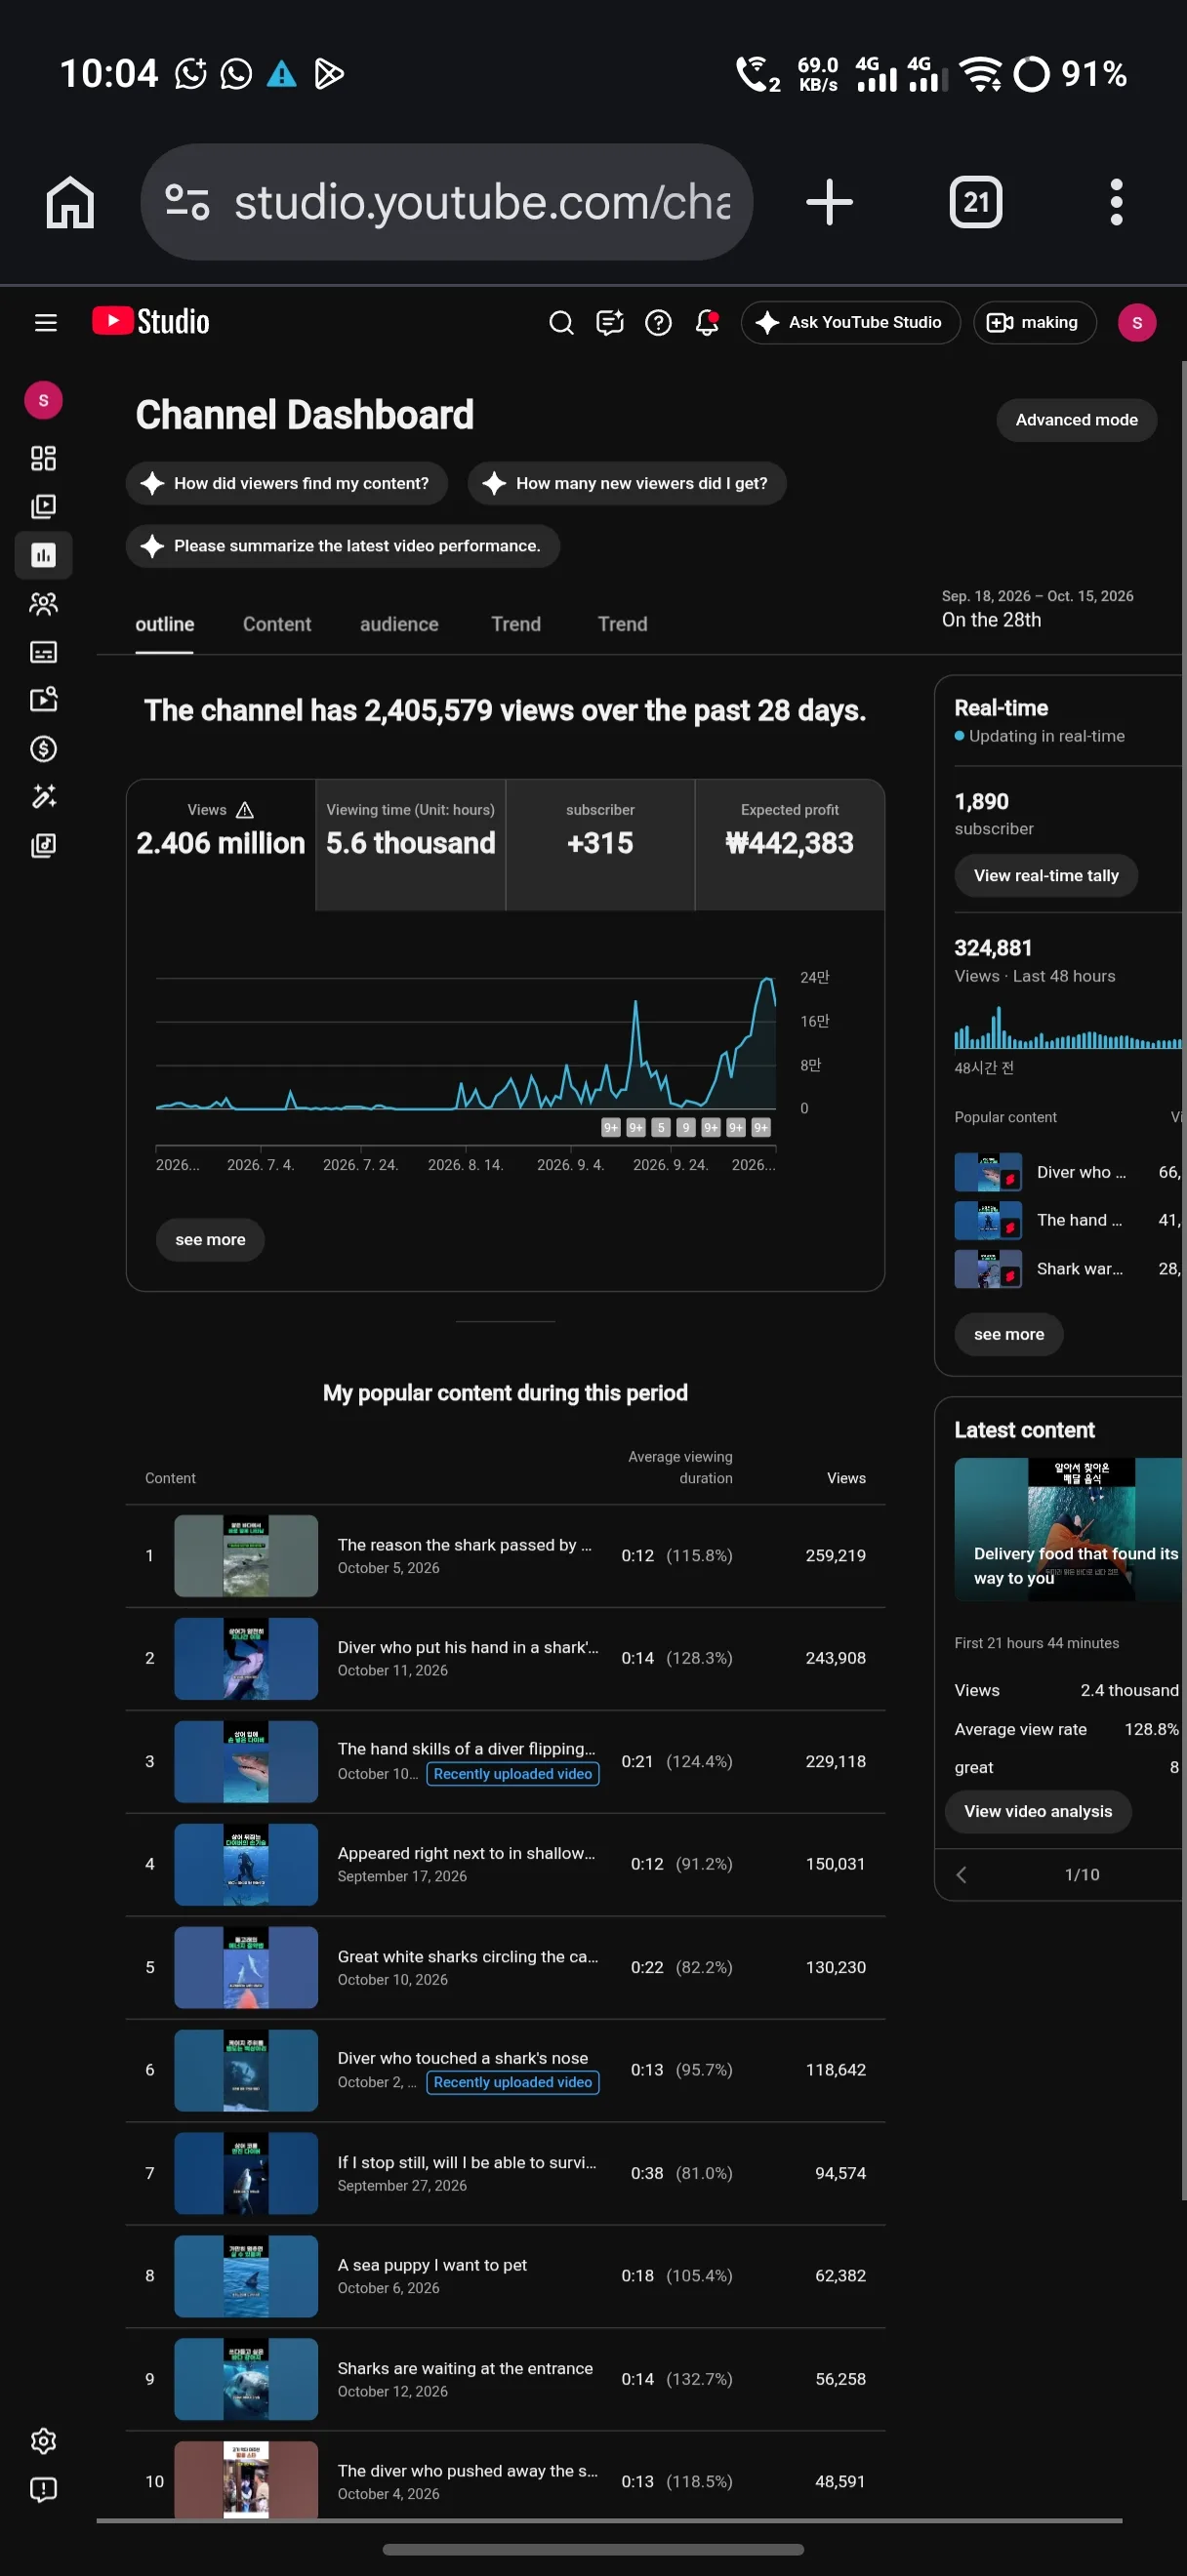The height and width of the screenshot is (2576, 1187).
Task: Open the browser home page icon
Action: (x=70, y=202)
